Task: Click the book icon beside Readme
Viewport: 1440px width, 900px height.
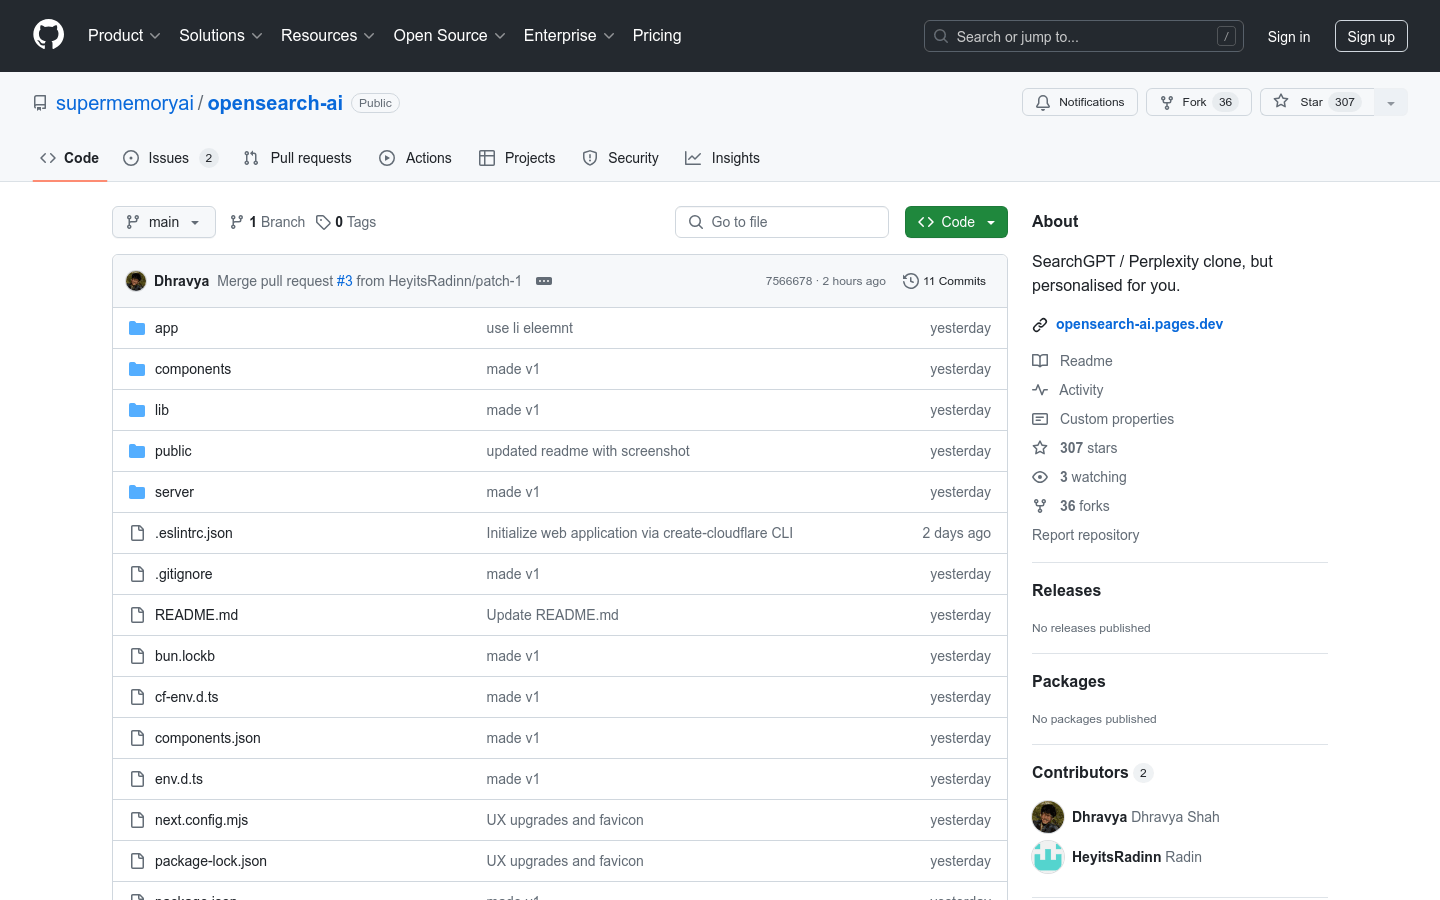Action: coord(1040,360)
